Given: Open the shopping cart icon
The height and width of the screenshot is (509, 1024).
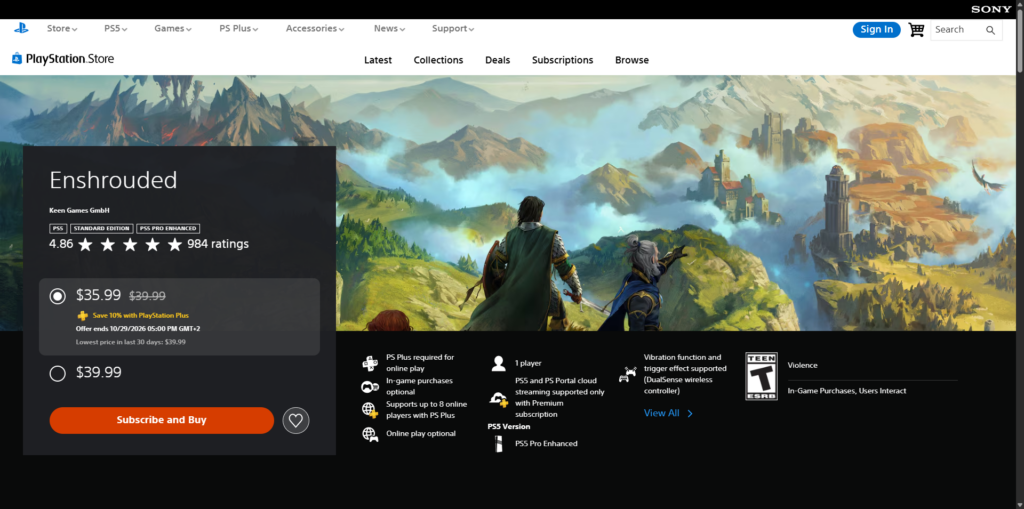Looking at the screenshot, I should coord(916,30).
